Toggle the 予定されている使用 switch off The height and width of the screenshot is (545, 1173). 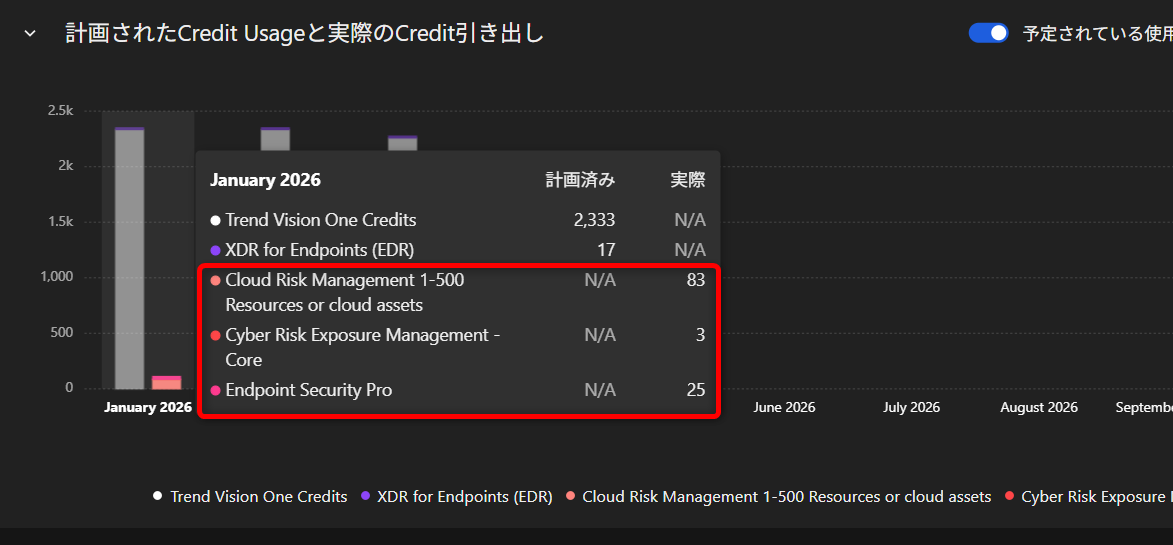[988, 33]
